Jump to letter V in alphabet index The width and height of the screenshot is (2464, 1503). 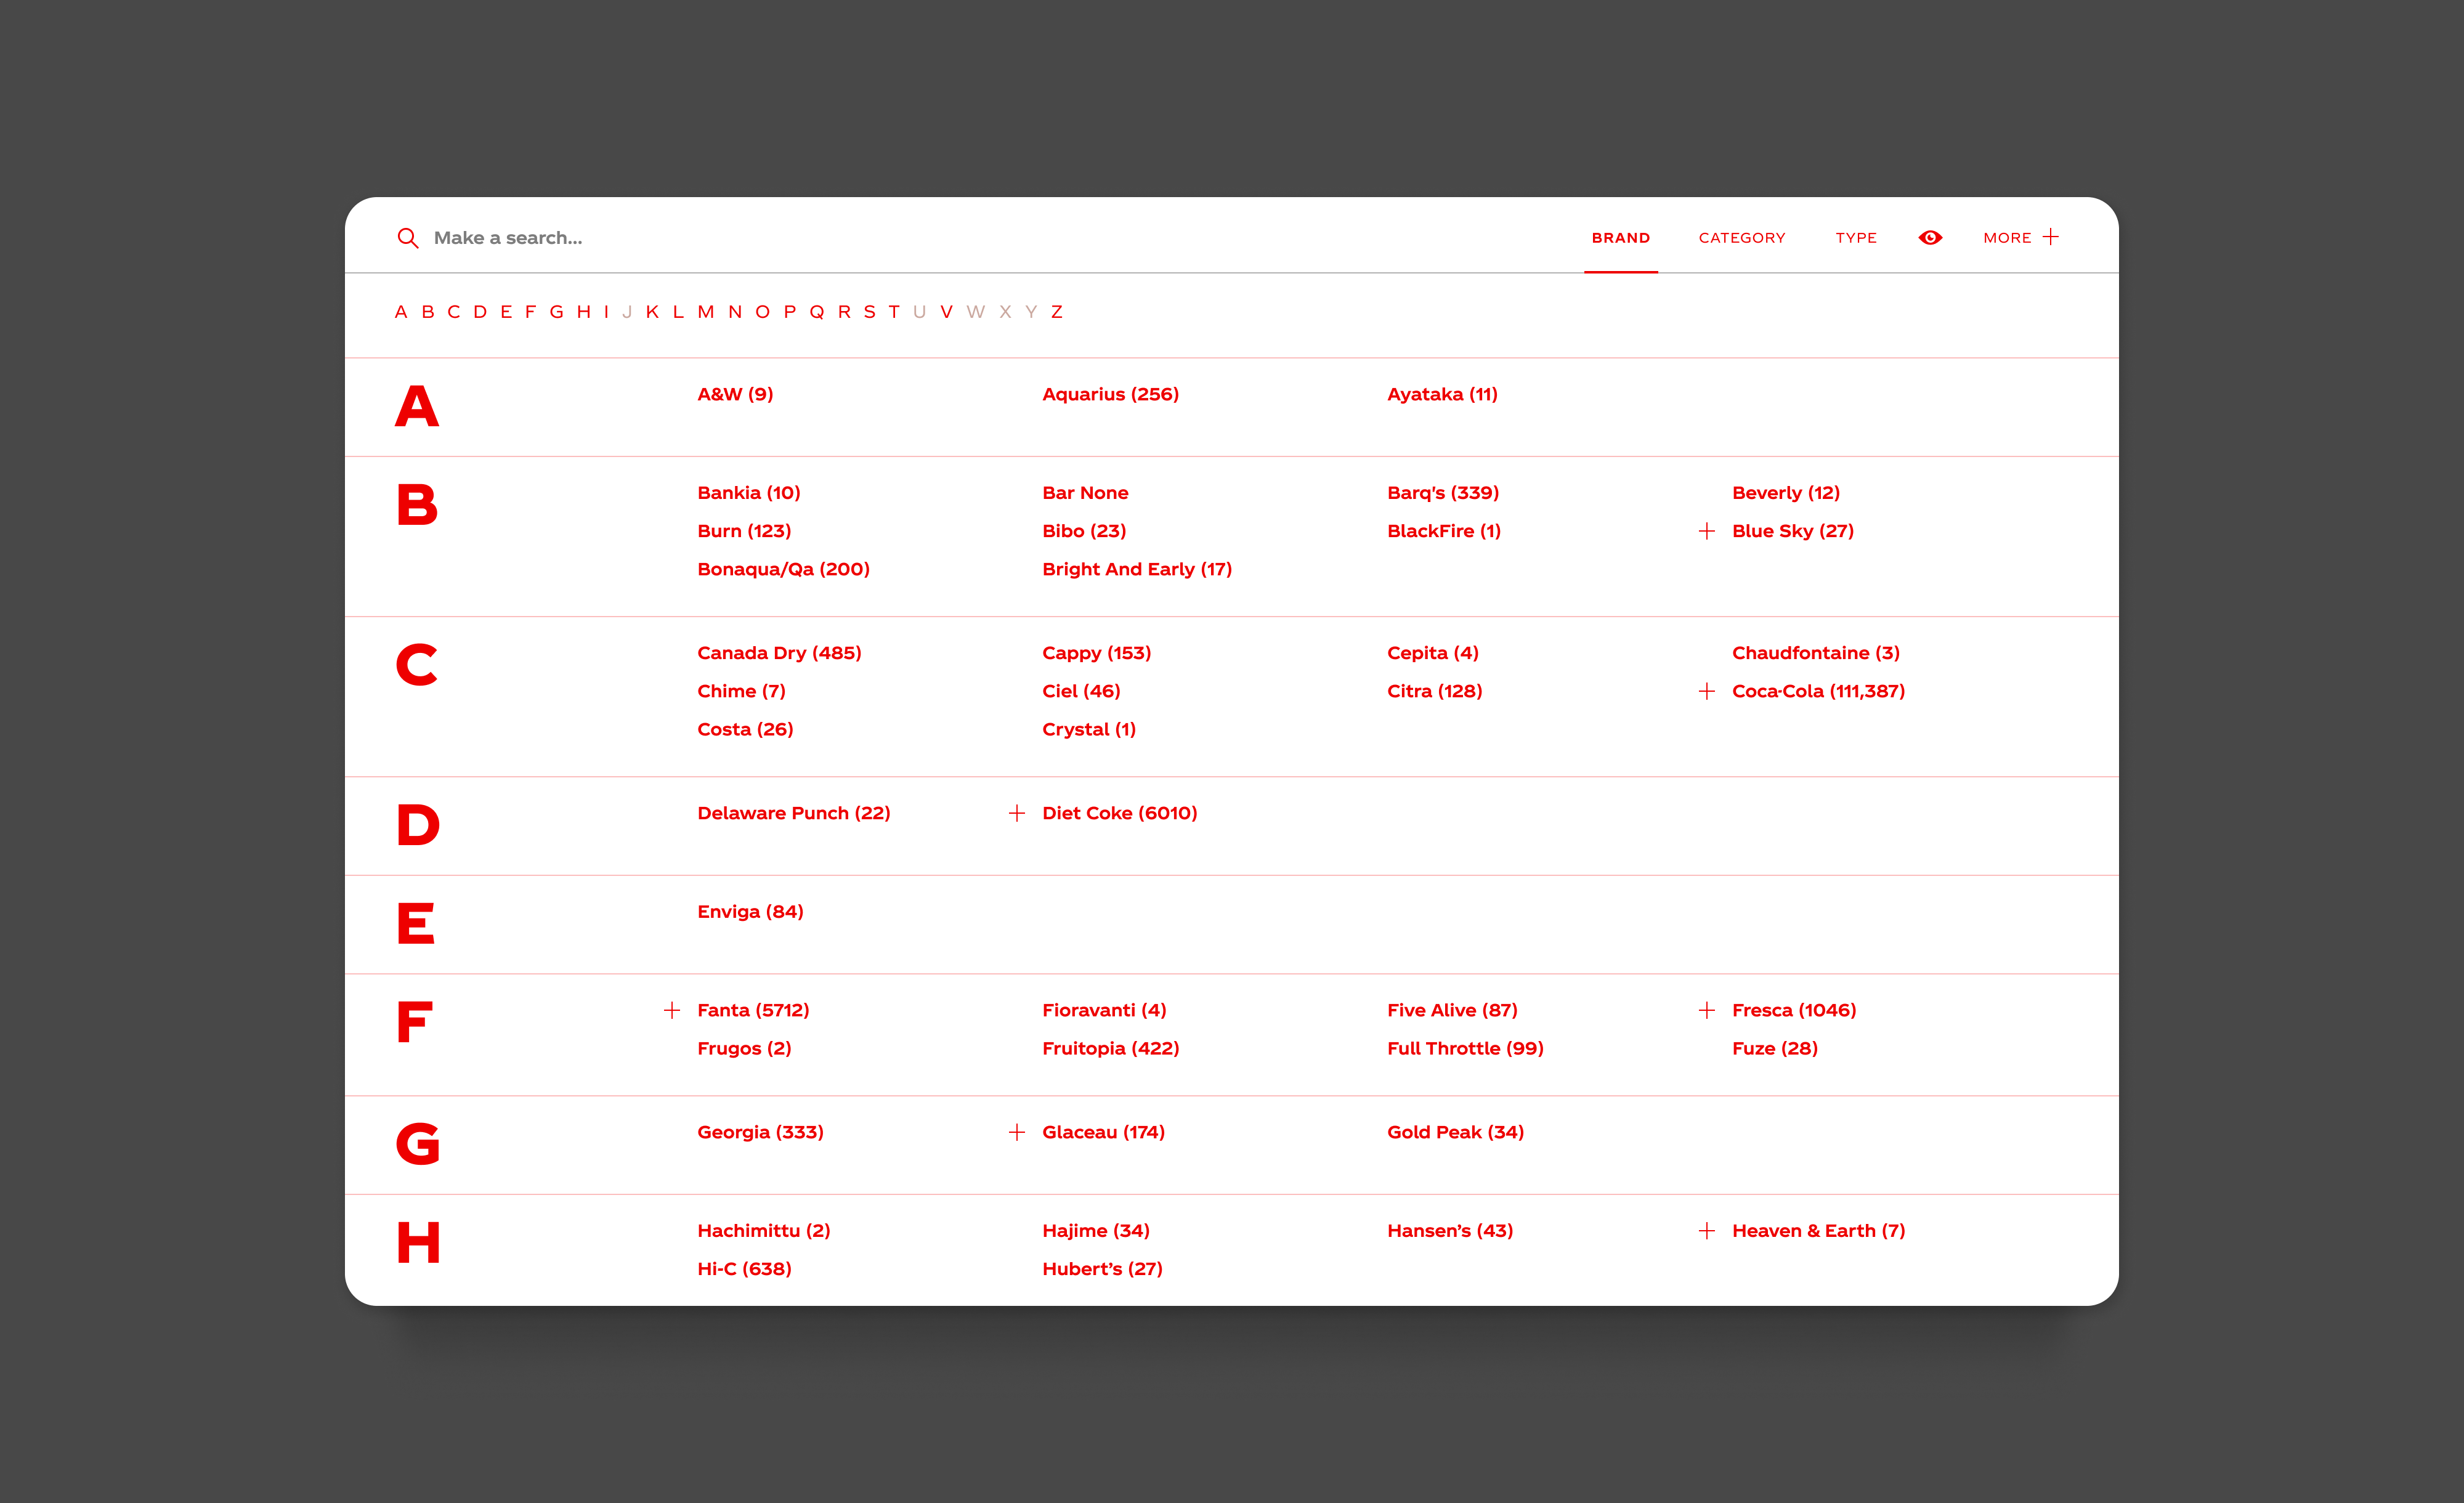coord(946,312)
